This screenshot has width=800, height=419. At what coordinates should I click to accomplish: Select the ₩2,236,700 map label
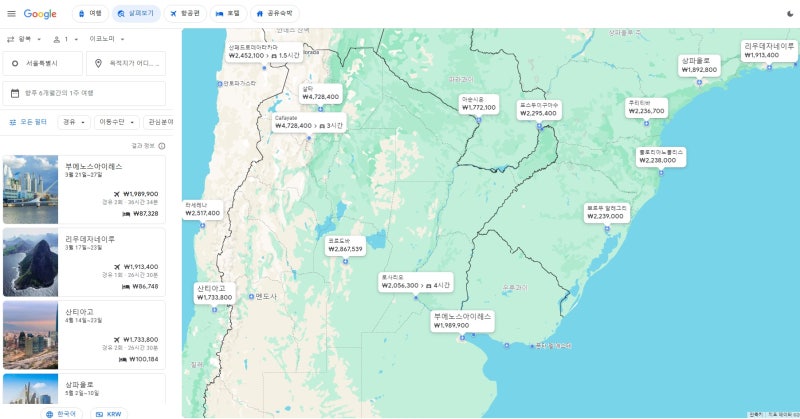point(646,107)
